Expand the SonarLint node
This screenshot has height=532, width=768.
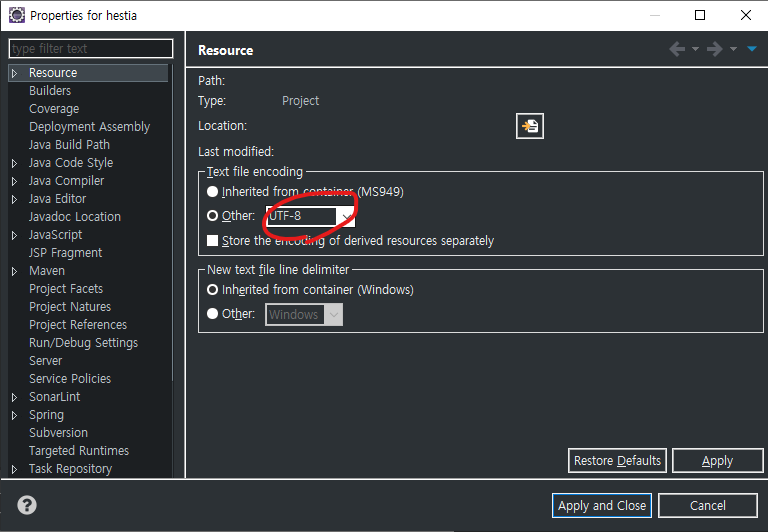click(15, 397)
